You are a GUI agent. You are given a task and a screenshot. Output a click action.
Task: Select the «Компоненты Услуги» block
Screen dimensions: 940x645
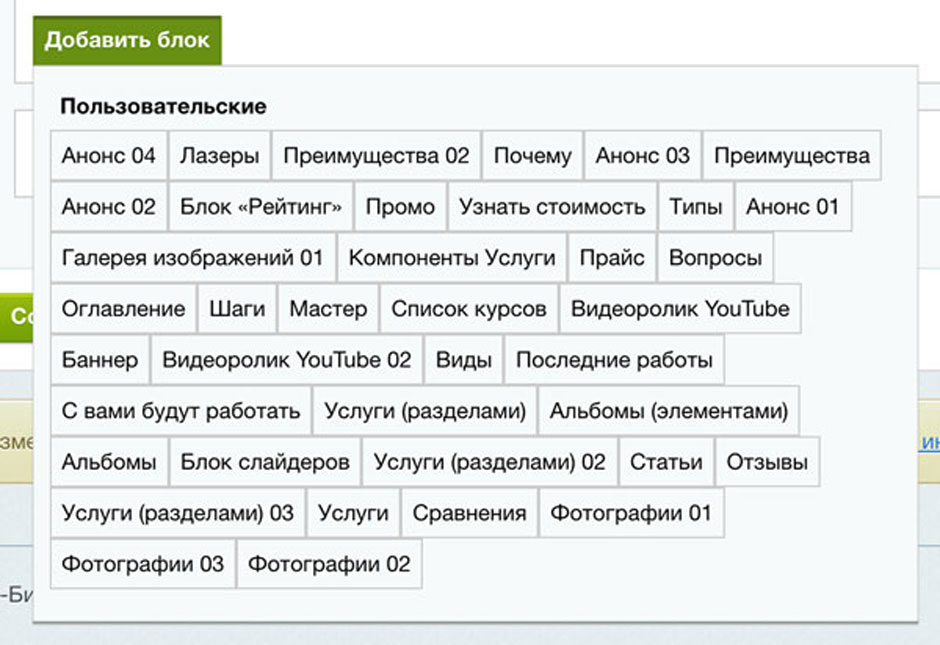click(452, 258)
